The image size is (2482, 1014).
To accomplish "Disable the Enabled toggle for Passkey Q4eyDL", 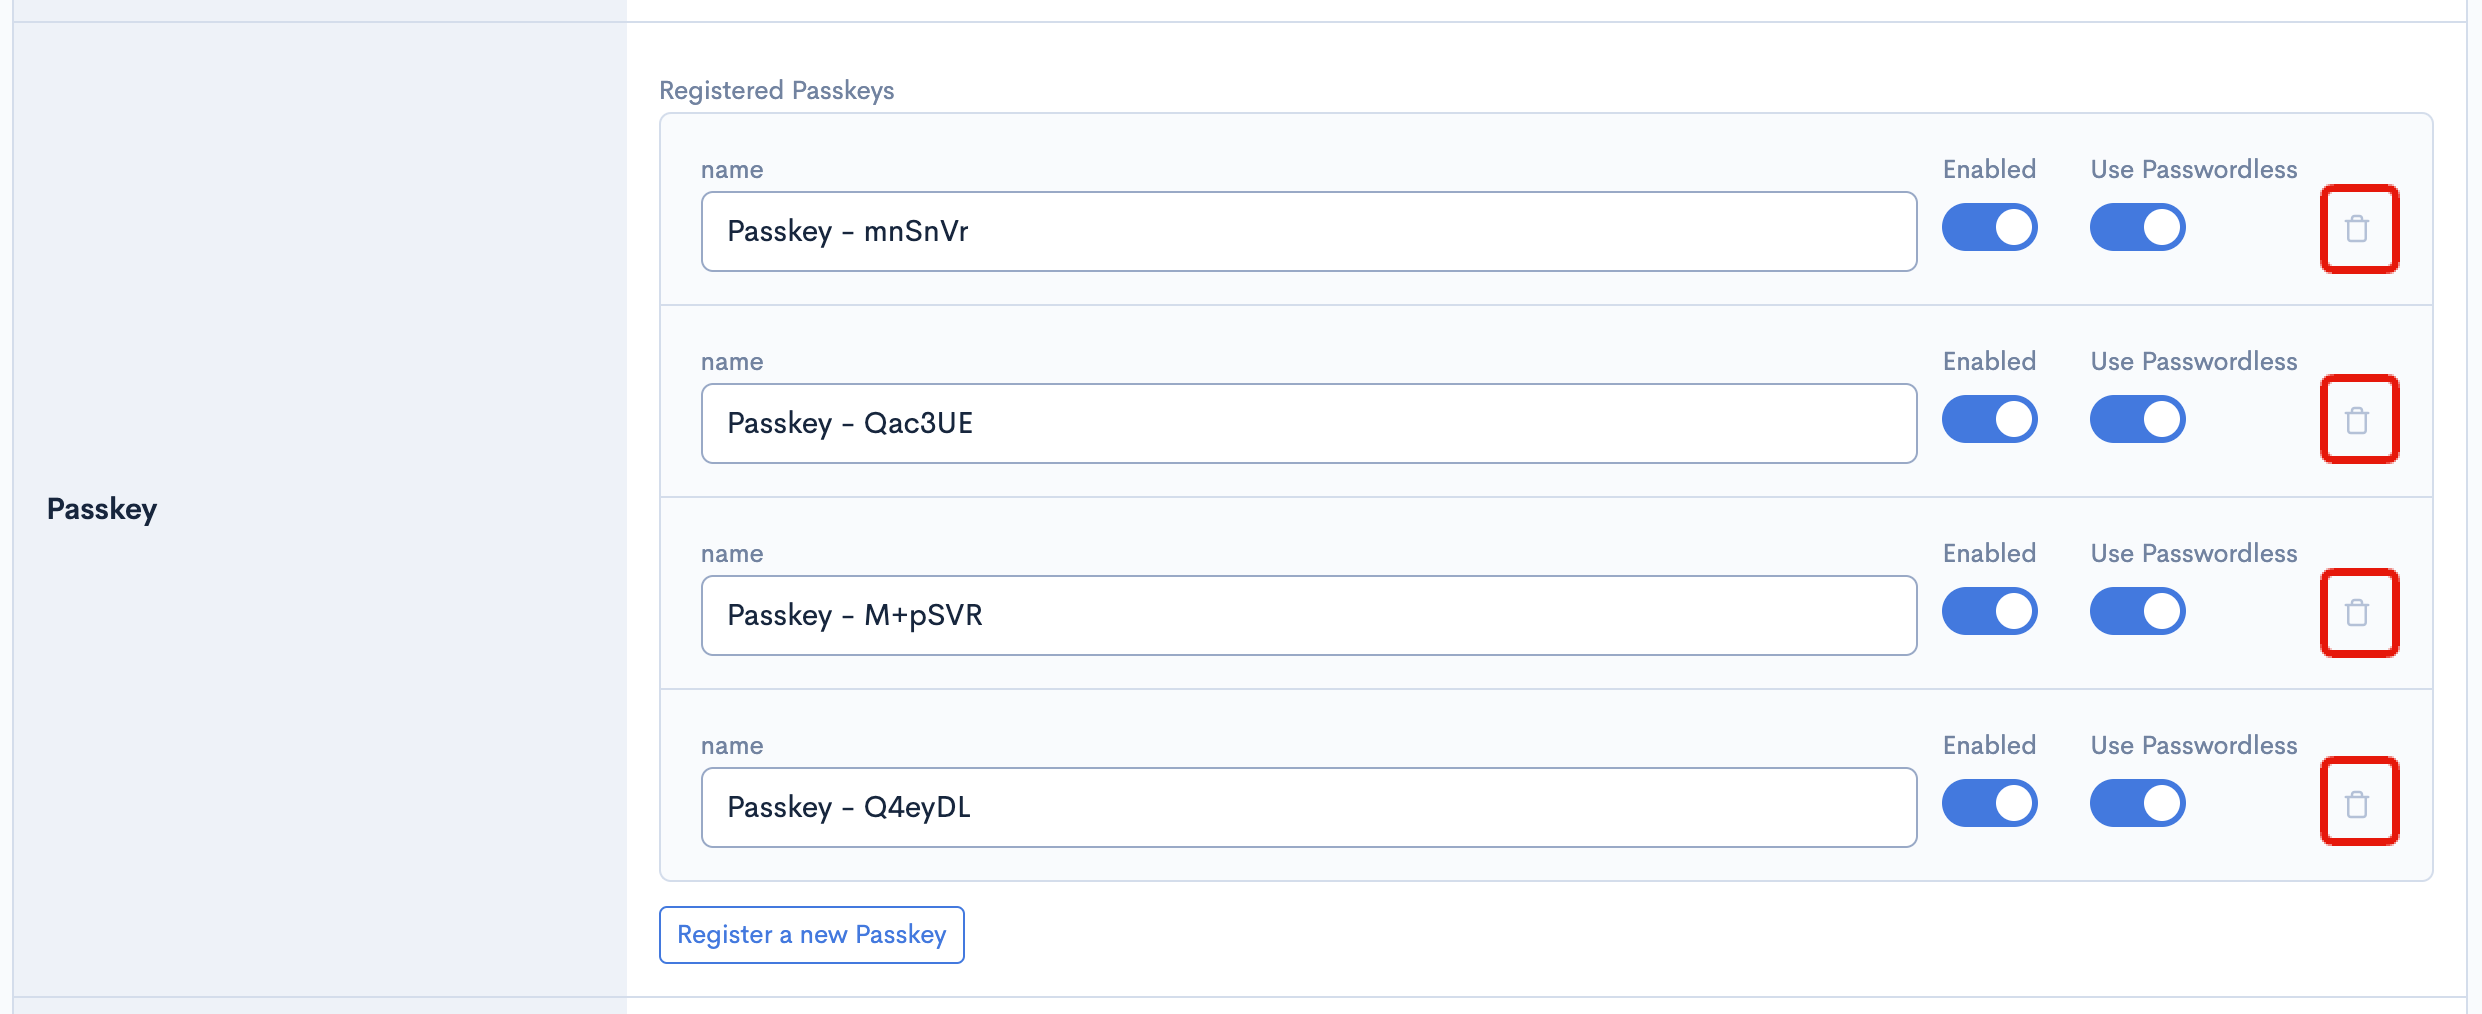I will [x=1989, y=804].
